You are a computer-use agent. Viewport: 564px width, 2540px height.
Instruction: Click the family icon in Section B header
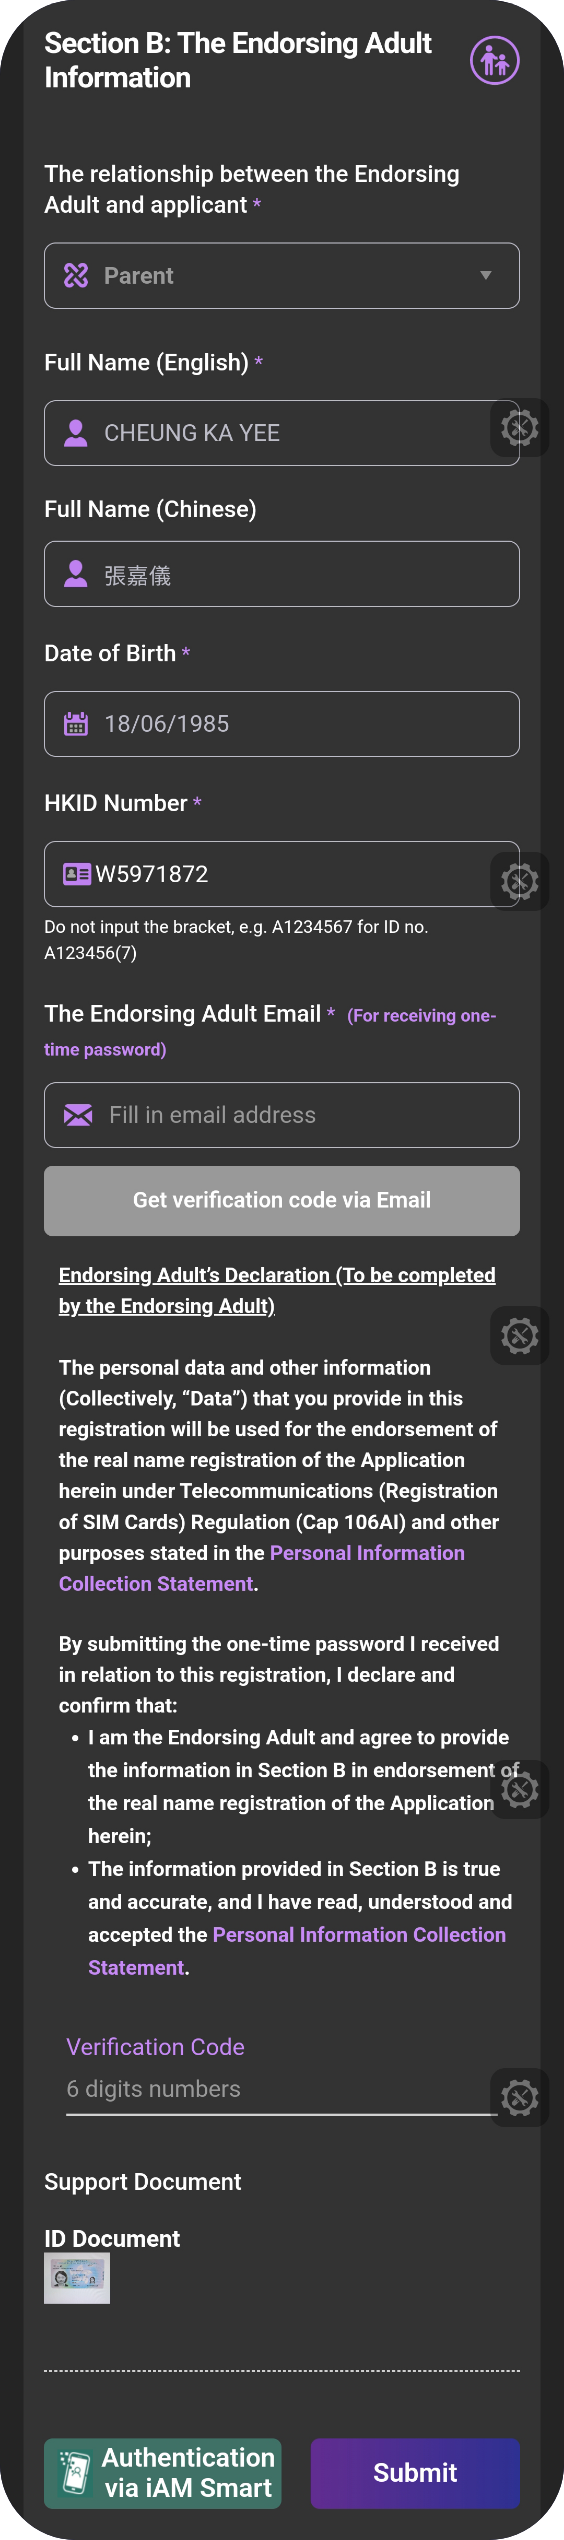point(495,61)
